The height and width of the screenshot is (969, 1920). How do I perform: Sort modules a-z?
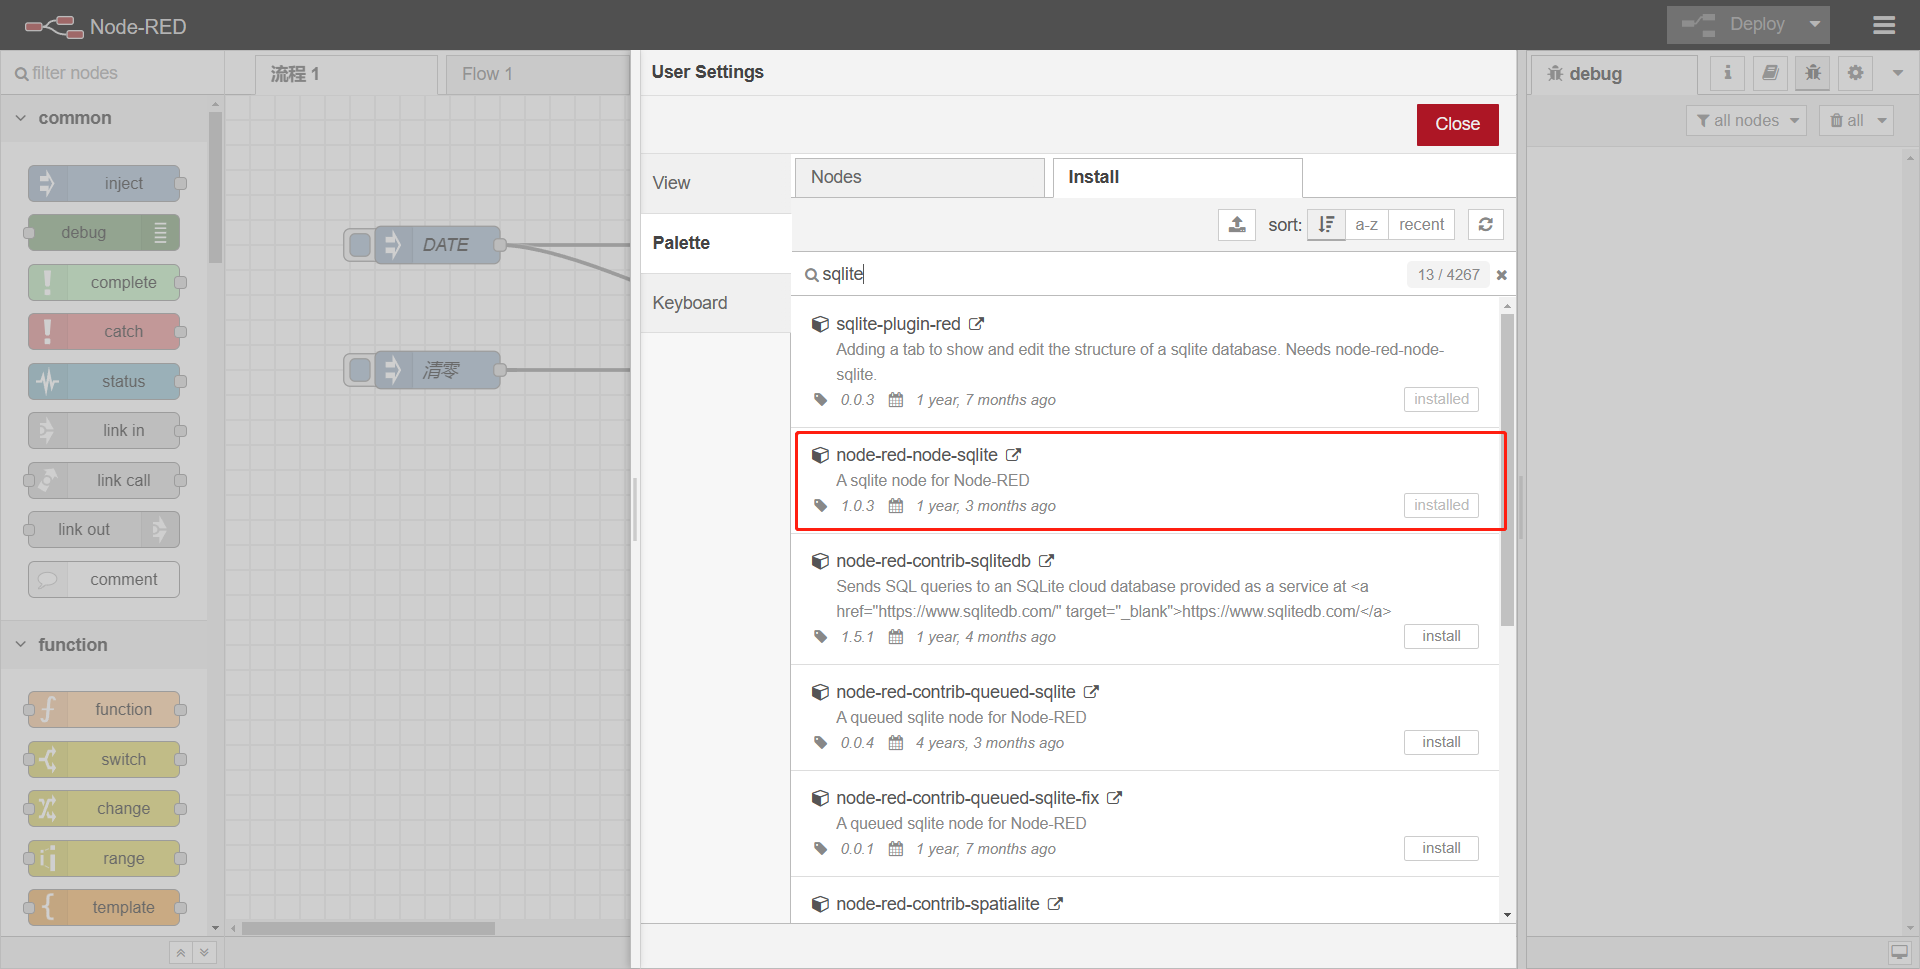point(1367,225)
